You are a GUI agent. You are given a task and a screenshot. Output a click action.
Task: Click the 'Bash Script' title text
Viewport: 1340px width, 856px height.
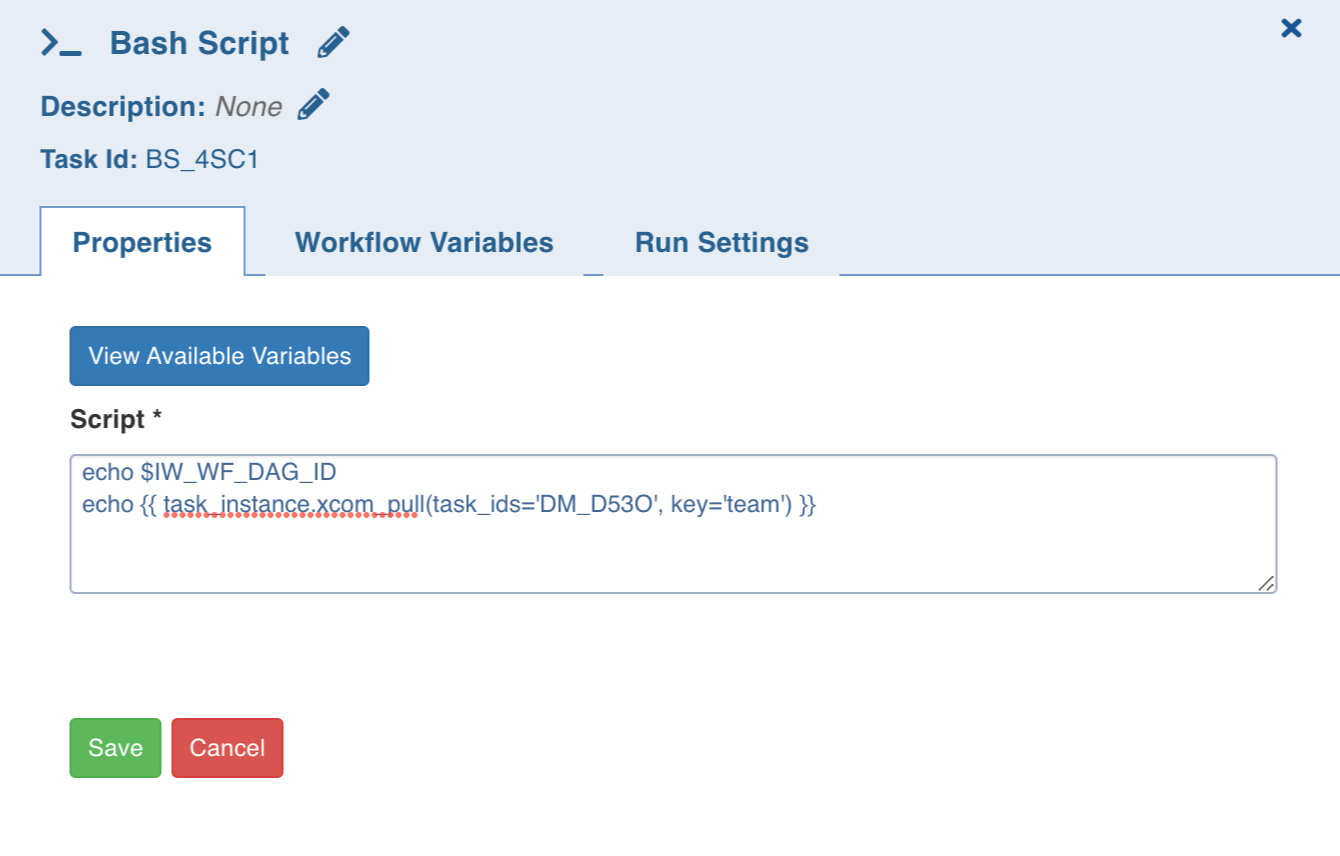[x=199, y=43]
